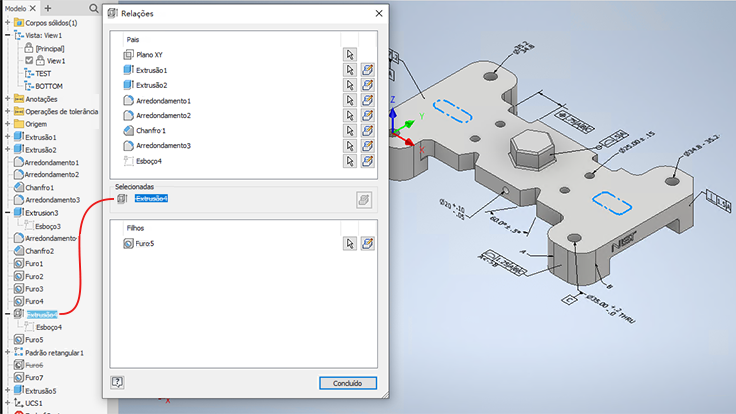Click the select arrow icon for Extrusão1 parent
The image size is (736, 414).
point(350,70)
